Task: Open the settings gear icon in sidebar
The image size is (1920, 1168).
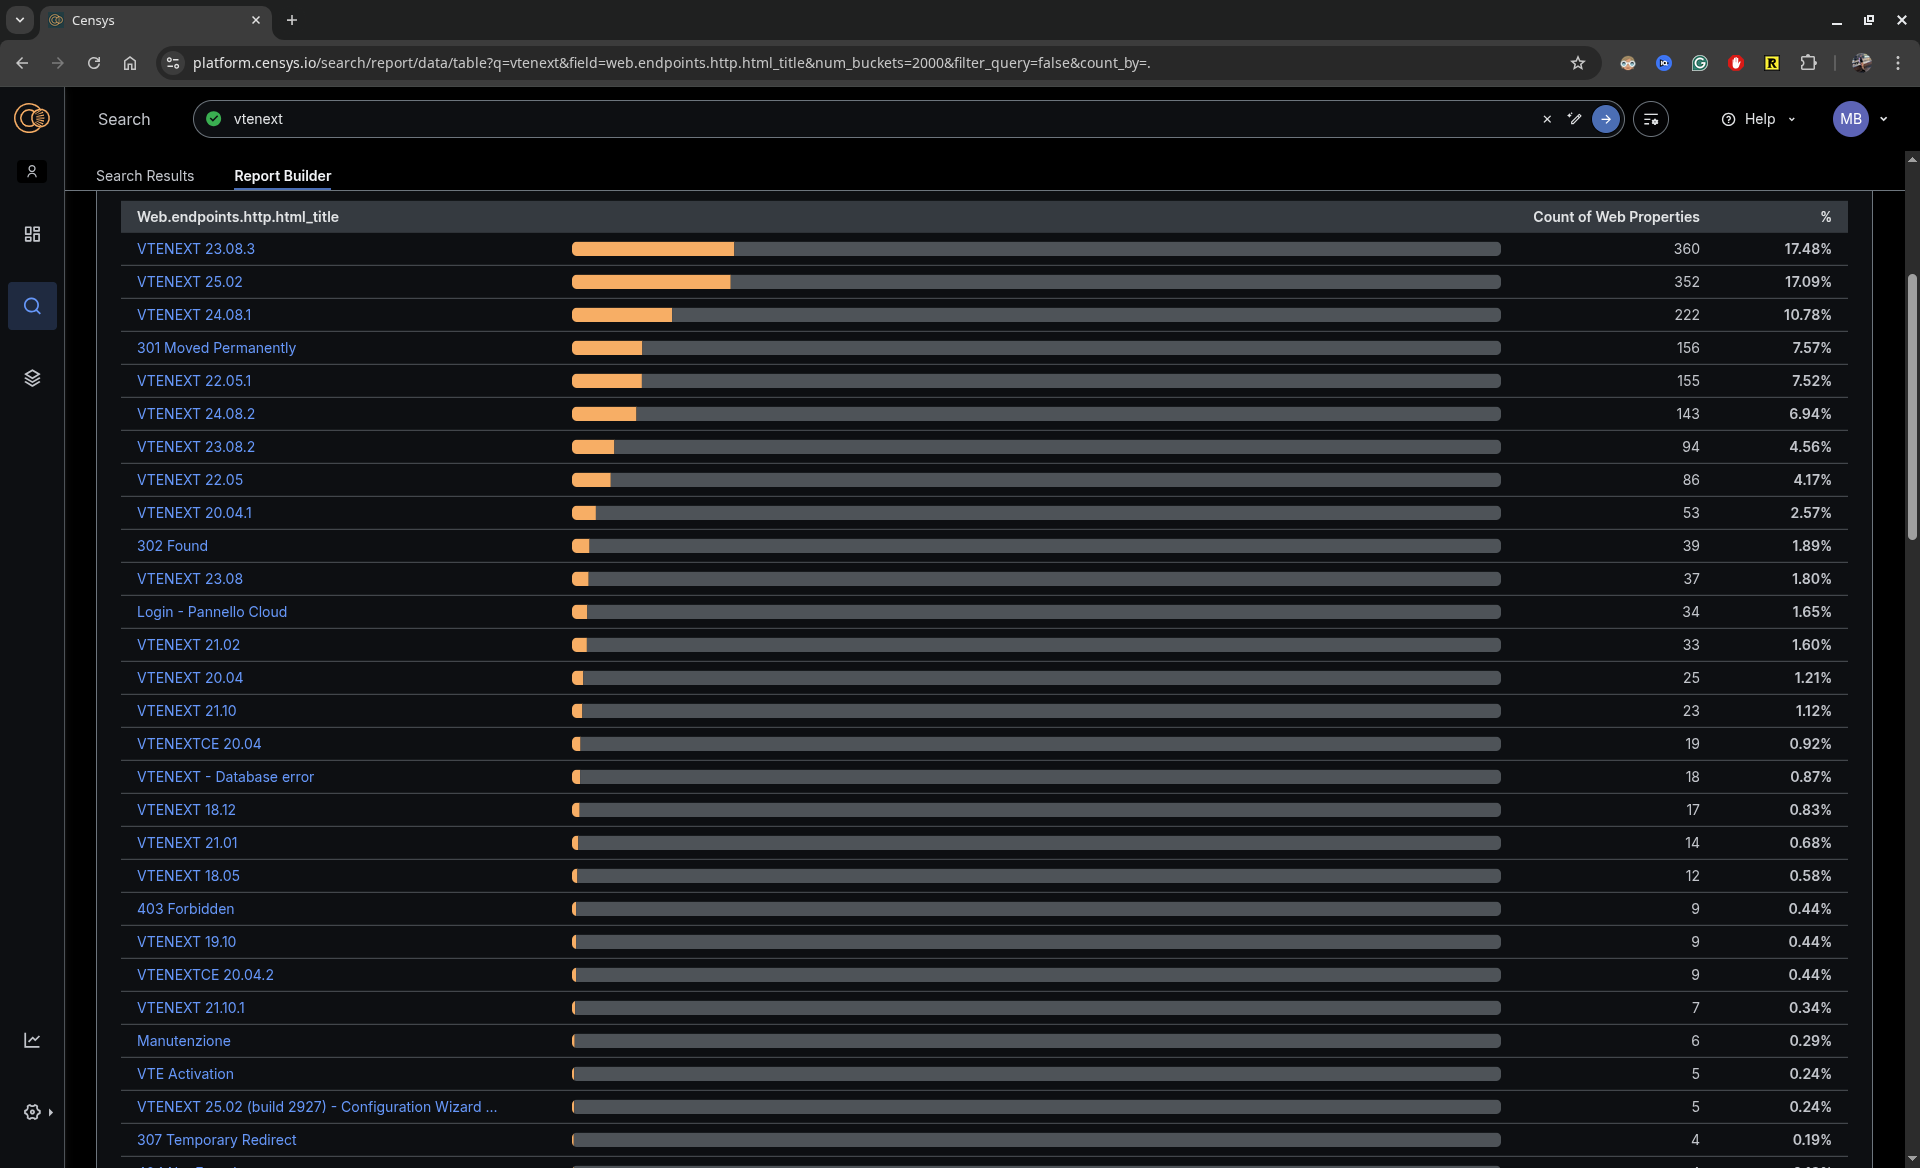Action: (32, 1112)
